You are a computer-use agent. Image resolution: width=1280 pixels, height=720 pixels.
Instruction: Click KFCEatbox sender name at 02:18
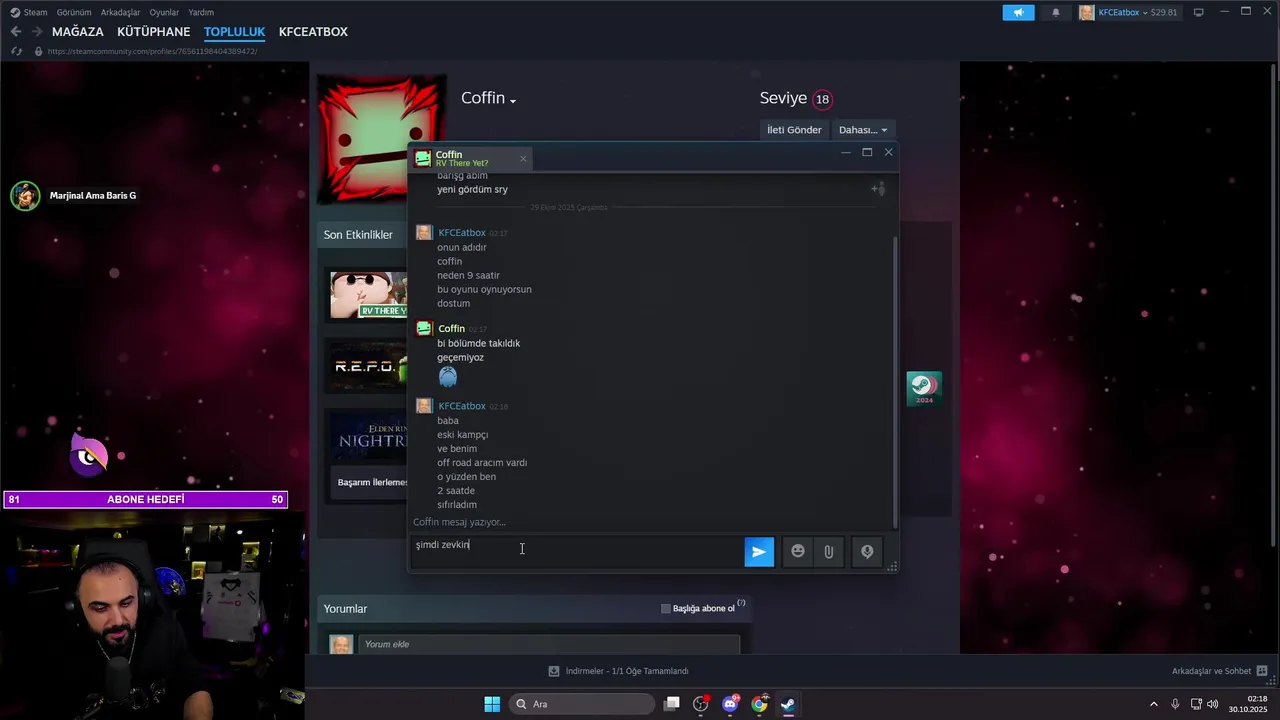462,406
